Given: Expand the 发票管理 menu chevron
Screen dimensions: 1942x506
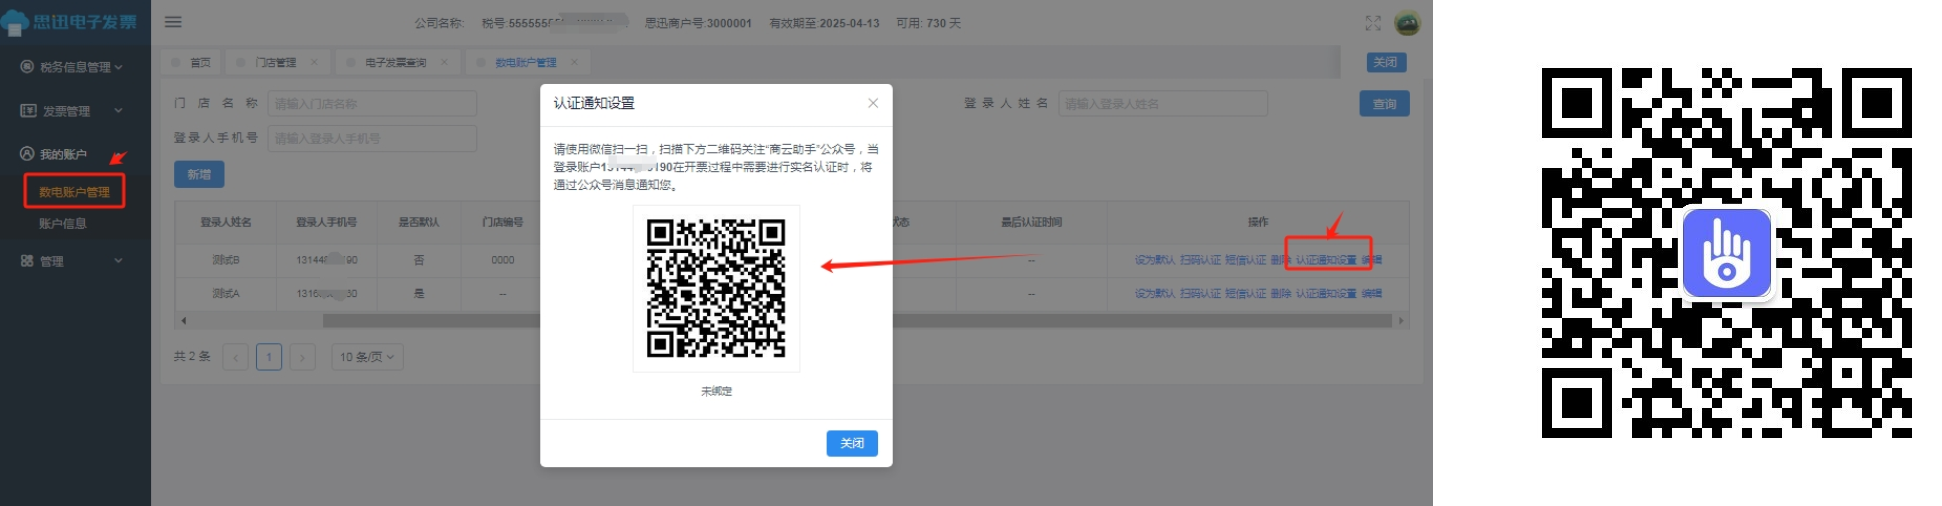Looking at the screenshot, I should pos(118,111).
